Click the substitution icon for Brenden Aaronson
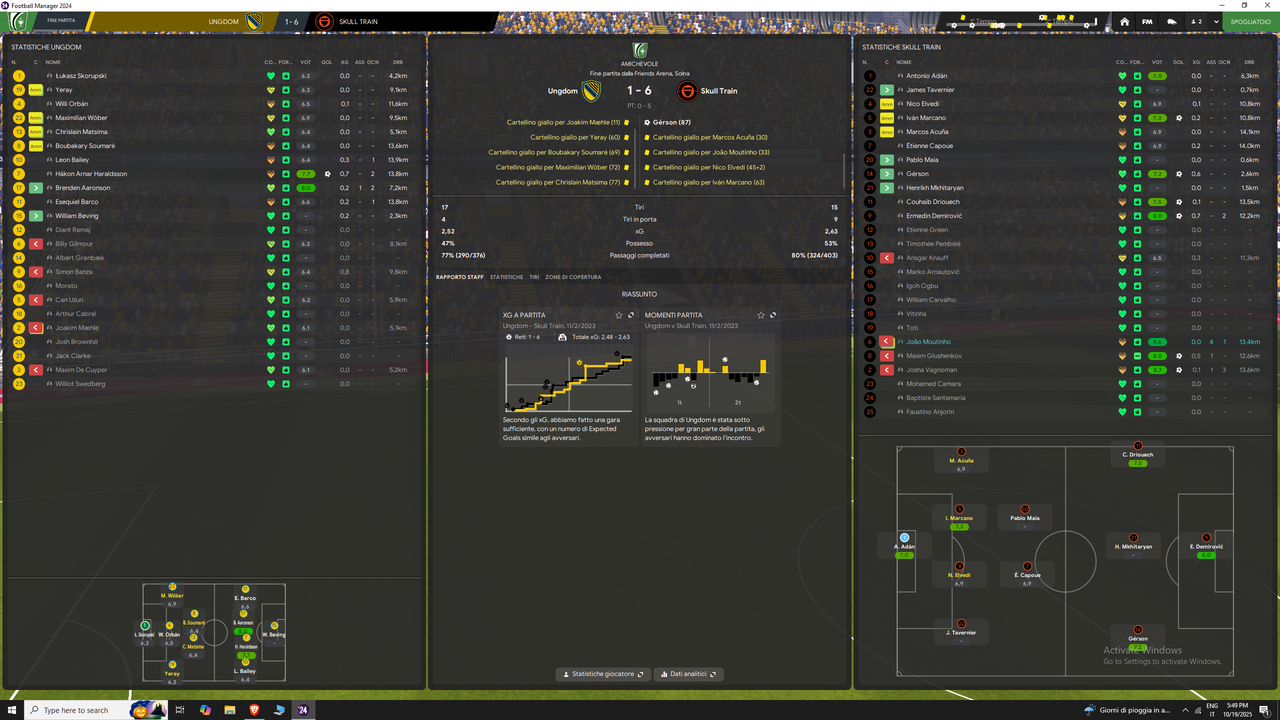The height and width of the screenshot is (720, 1280). click(x=36, y=188)
